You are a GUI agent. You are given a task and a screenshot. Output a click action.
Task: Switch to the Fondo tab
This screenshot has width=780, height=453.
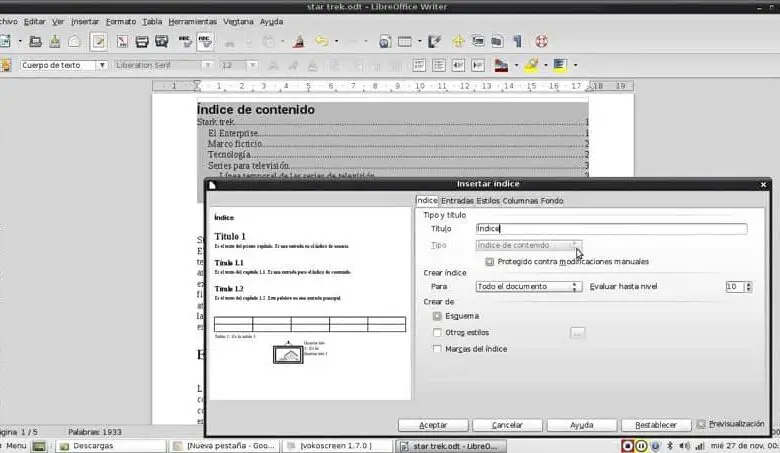(x=552, y=201)
